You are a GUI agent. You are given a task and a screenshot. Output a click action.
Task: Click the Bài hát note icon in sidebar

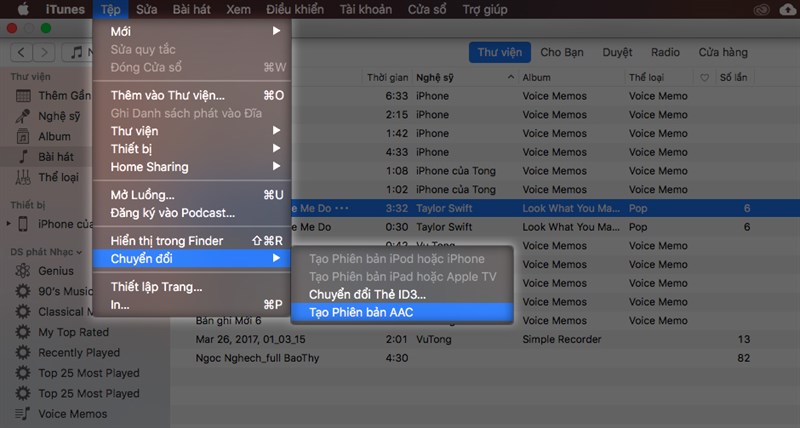pyautogui.click(x=23, y=157)
